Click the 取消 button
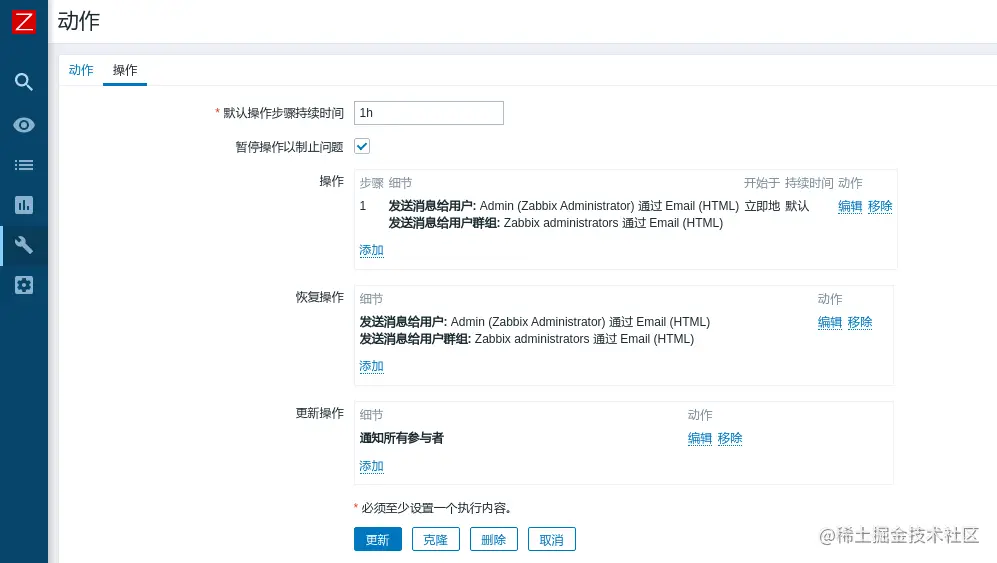This screenshot has height=563, width=997. [x=552, y=539]
